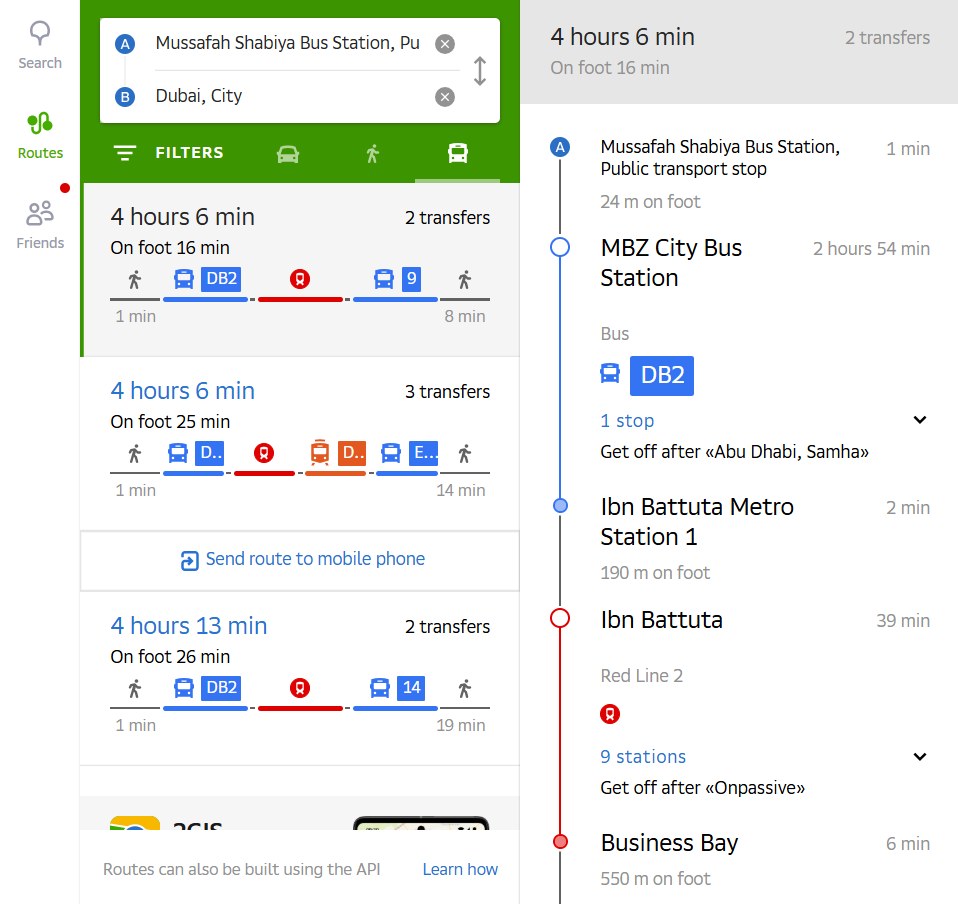
Task: Click the orange tram icon in second route
Action: tap(320, 453)
